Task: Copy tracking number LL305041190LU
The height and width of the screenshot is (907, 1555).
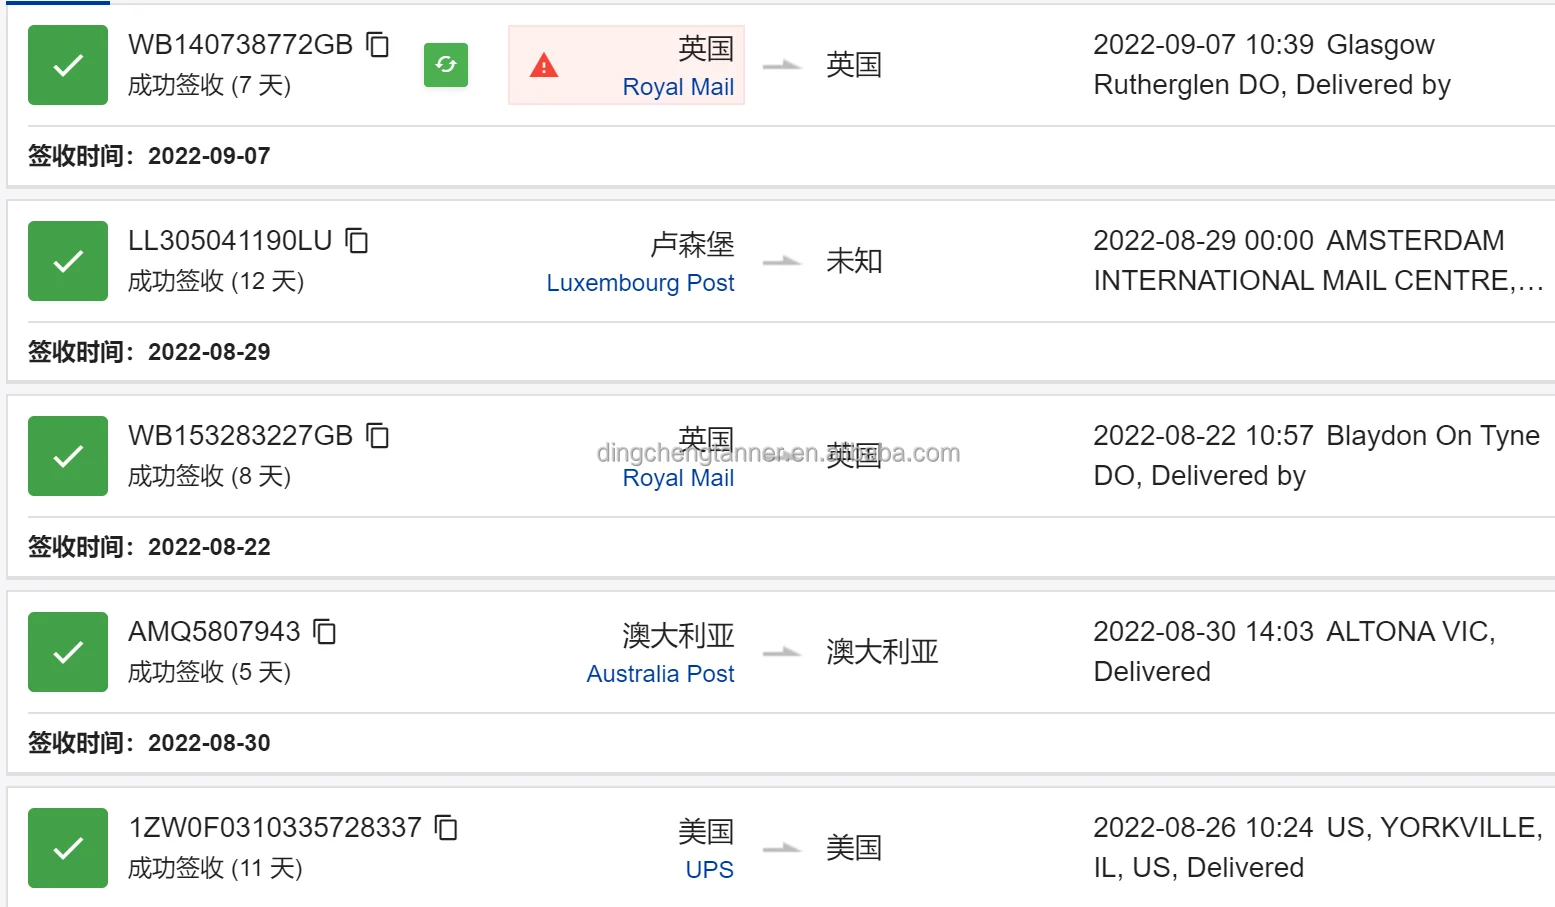Action: click(x=357, y=241)
